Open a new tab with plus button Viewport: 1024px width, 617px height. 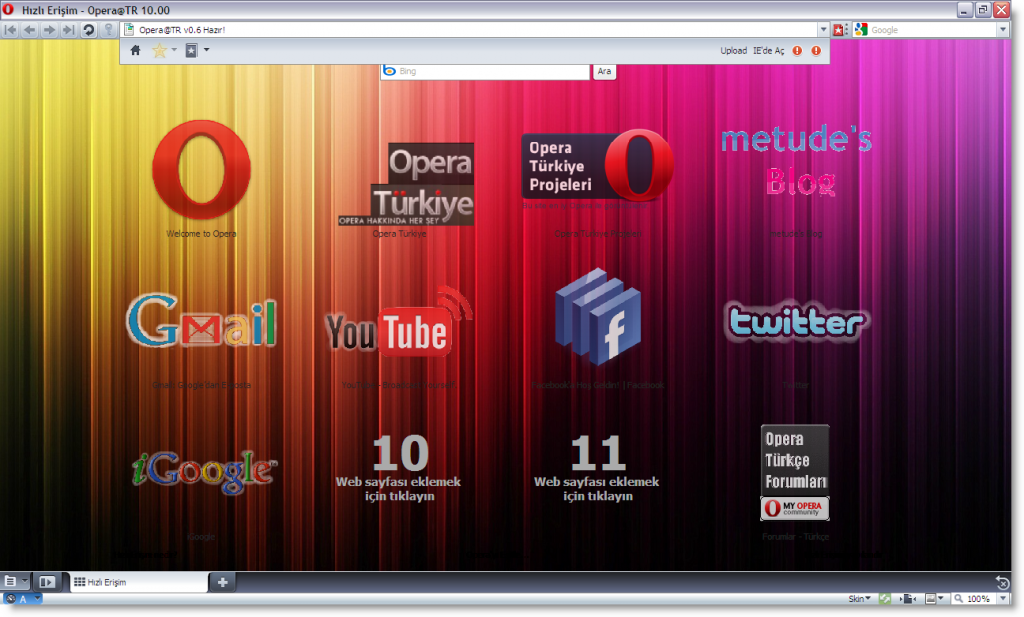click(x=223, y=582)
